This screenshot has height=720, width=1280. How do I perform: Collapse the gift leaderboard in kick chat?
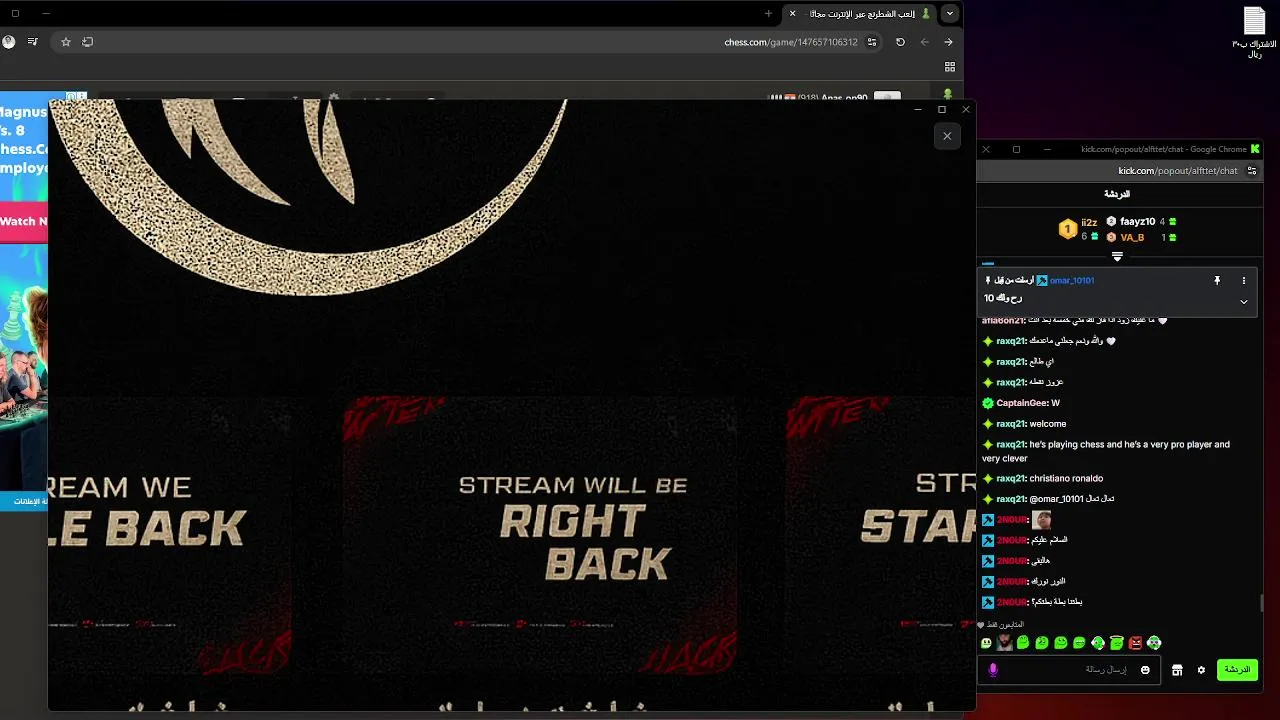(1117, 256)
